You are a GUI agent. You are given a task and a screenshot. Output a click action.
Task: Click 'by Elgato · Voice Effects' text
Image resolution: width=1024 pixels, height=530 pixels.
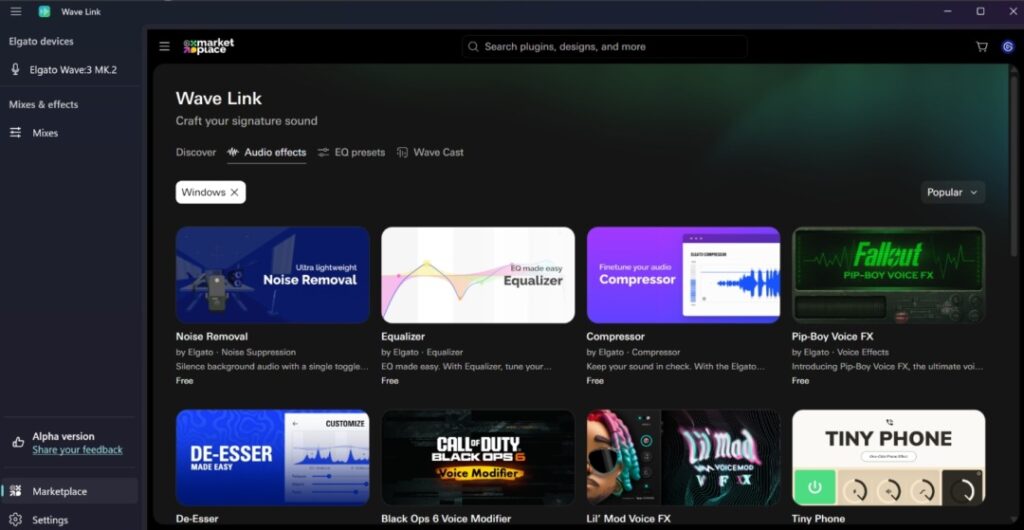840,352
